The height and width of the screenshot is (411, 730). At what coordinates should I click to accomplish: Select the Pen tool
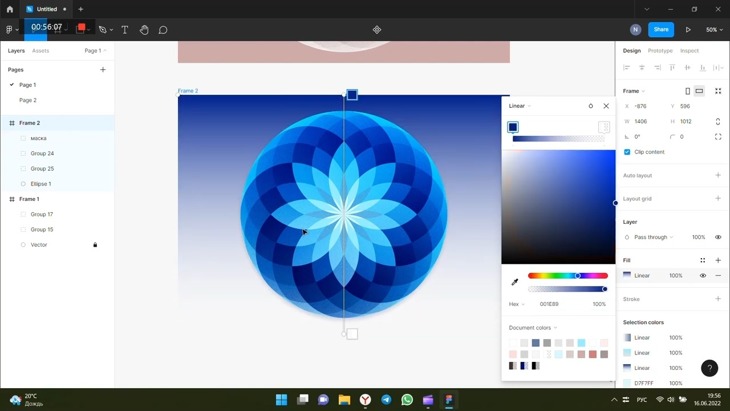pyautogui.click(x=102, y=30)
